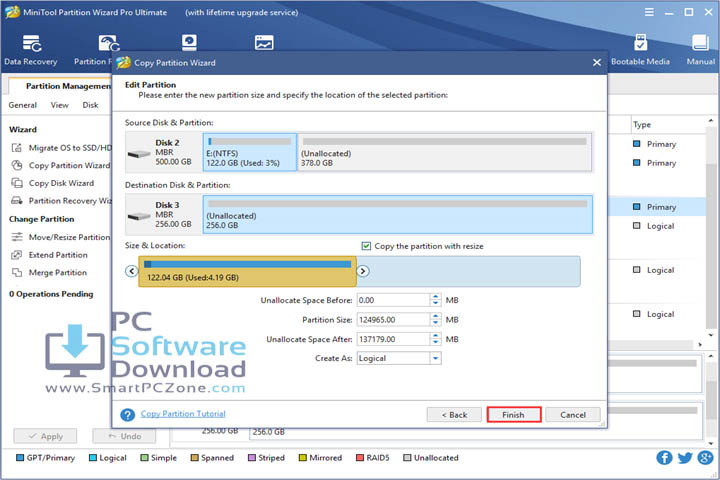Screen dimensions: 720x480
Task: Open the Facebook share icon
Action: [664, 457]
